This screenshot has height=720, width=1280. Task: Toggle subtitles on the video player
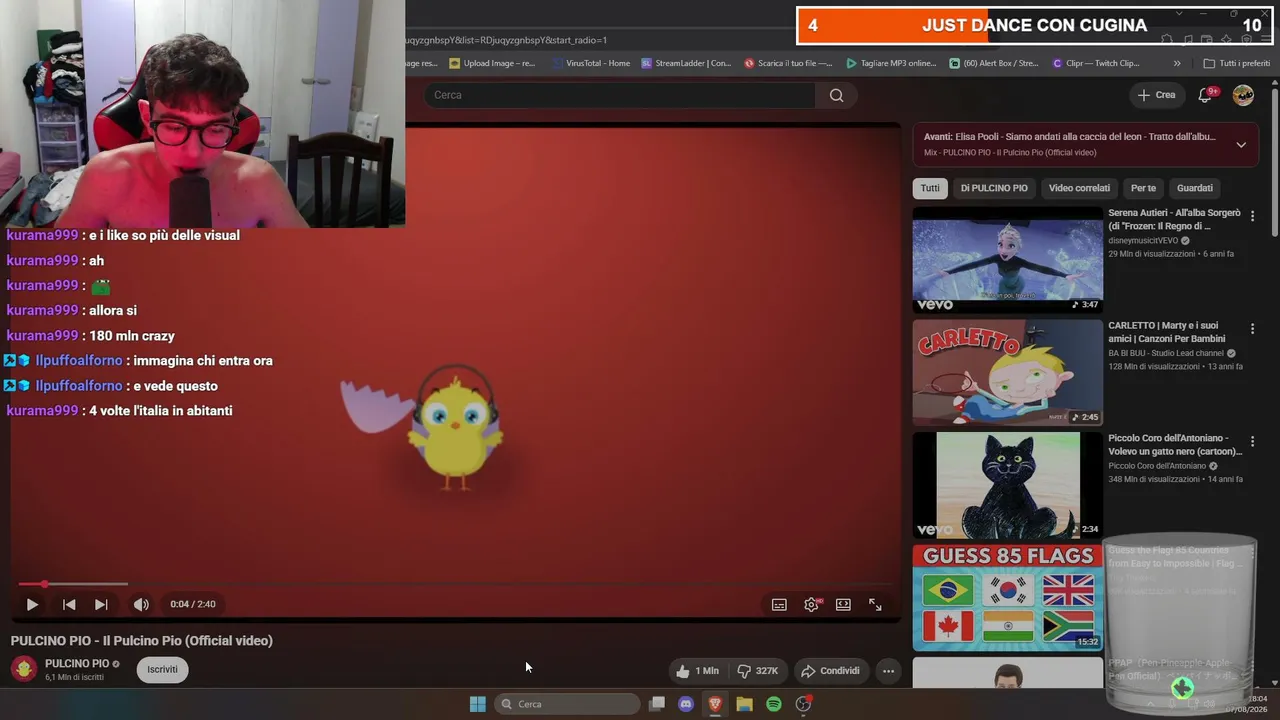tap(779, 604)
